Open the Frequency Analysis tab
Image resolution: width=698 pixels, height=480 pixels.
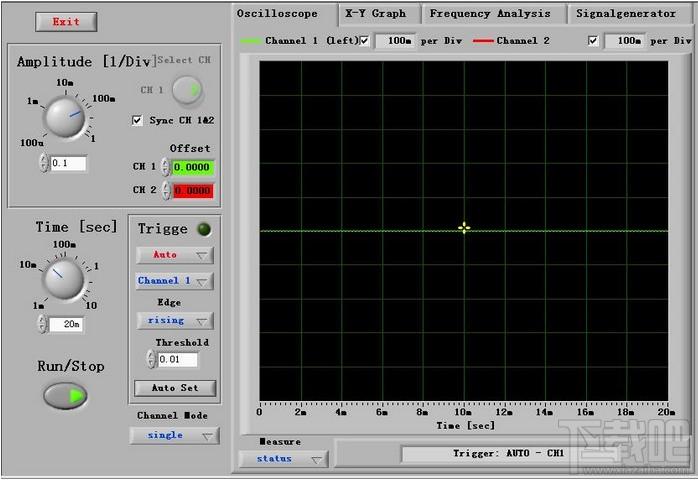[490, 14]
